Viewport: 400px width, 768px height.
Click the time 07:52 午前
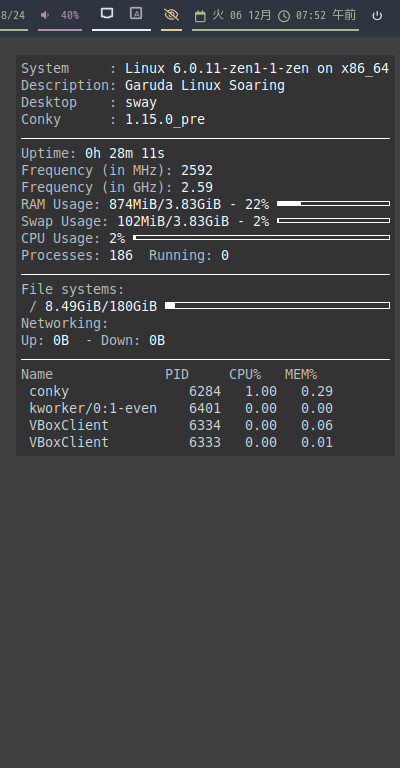(326, 15)
